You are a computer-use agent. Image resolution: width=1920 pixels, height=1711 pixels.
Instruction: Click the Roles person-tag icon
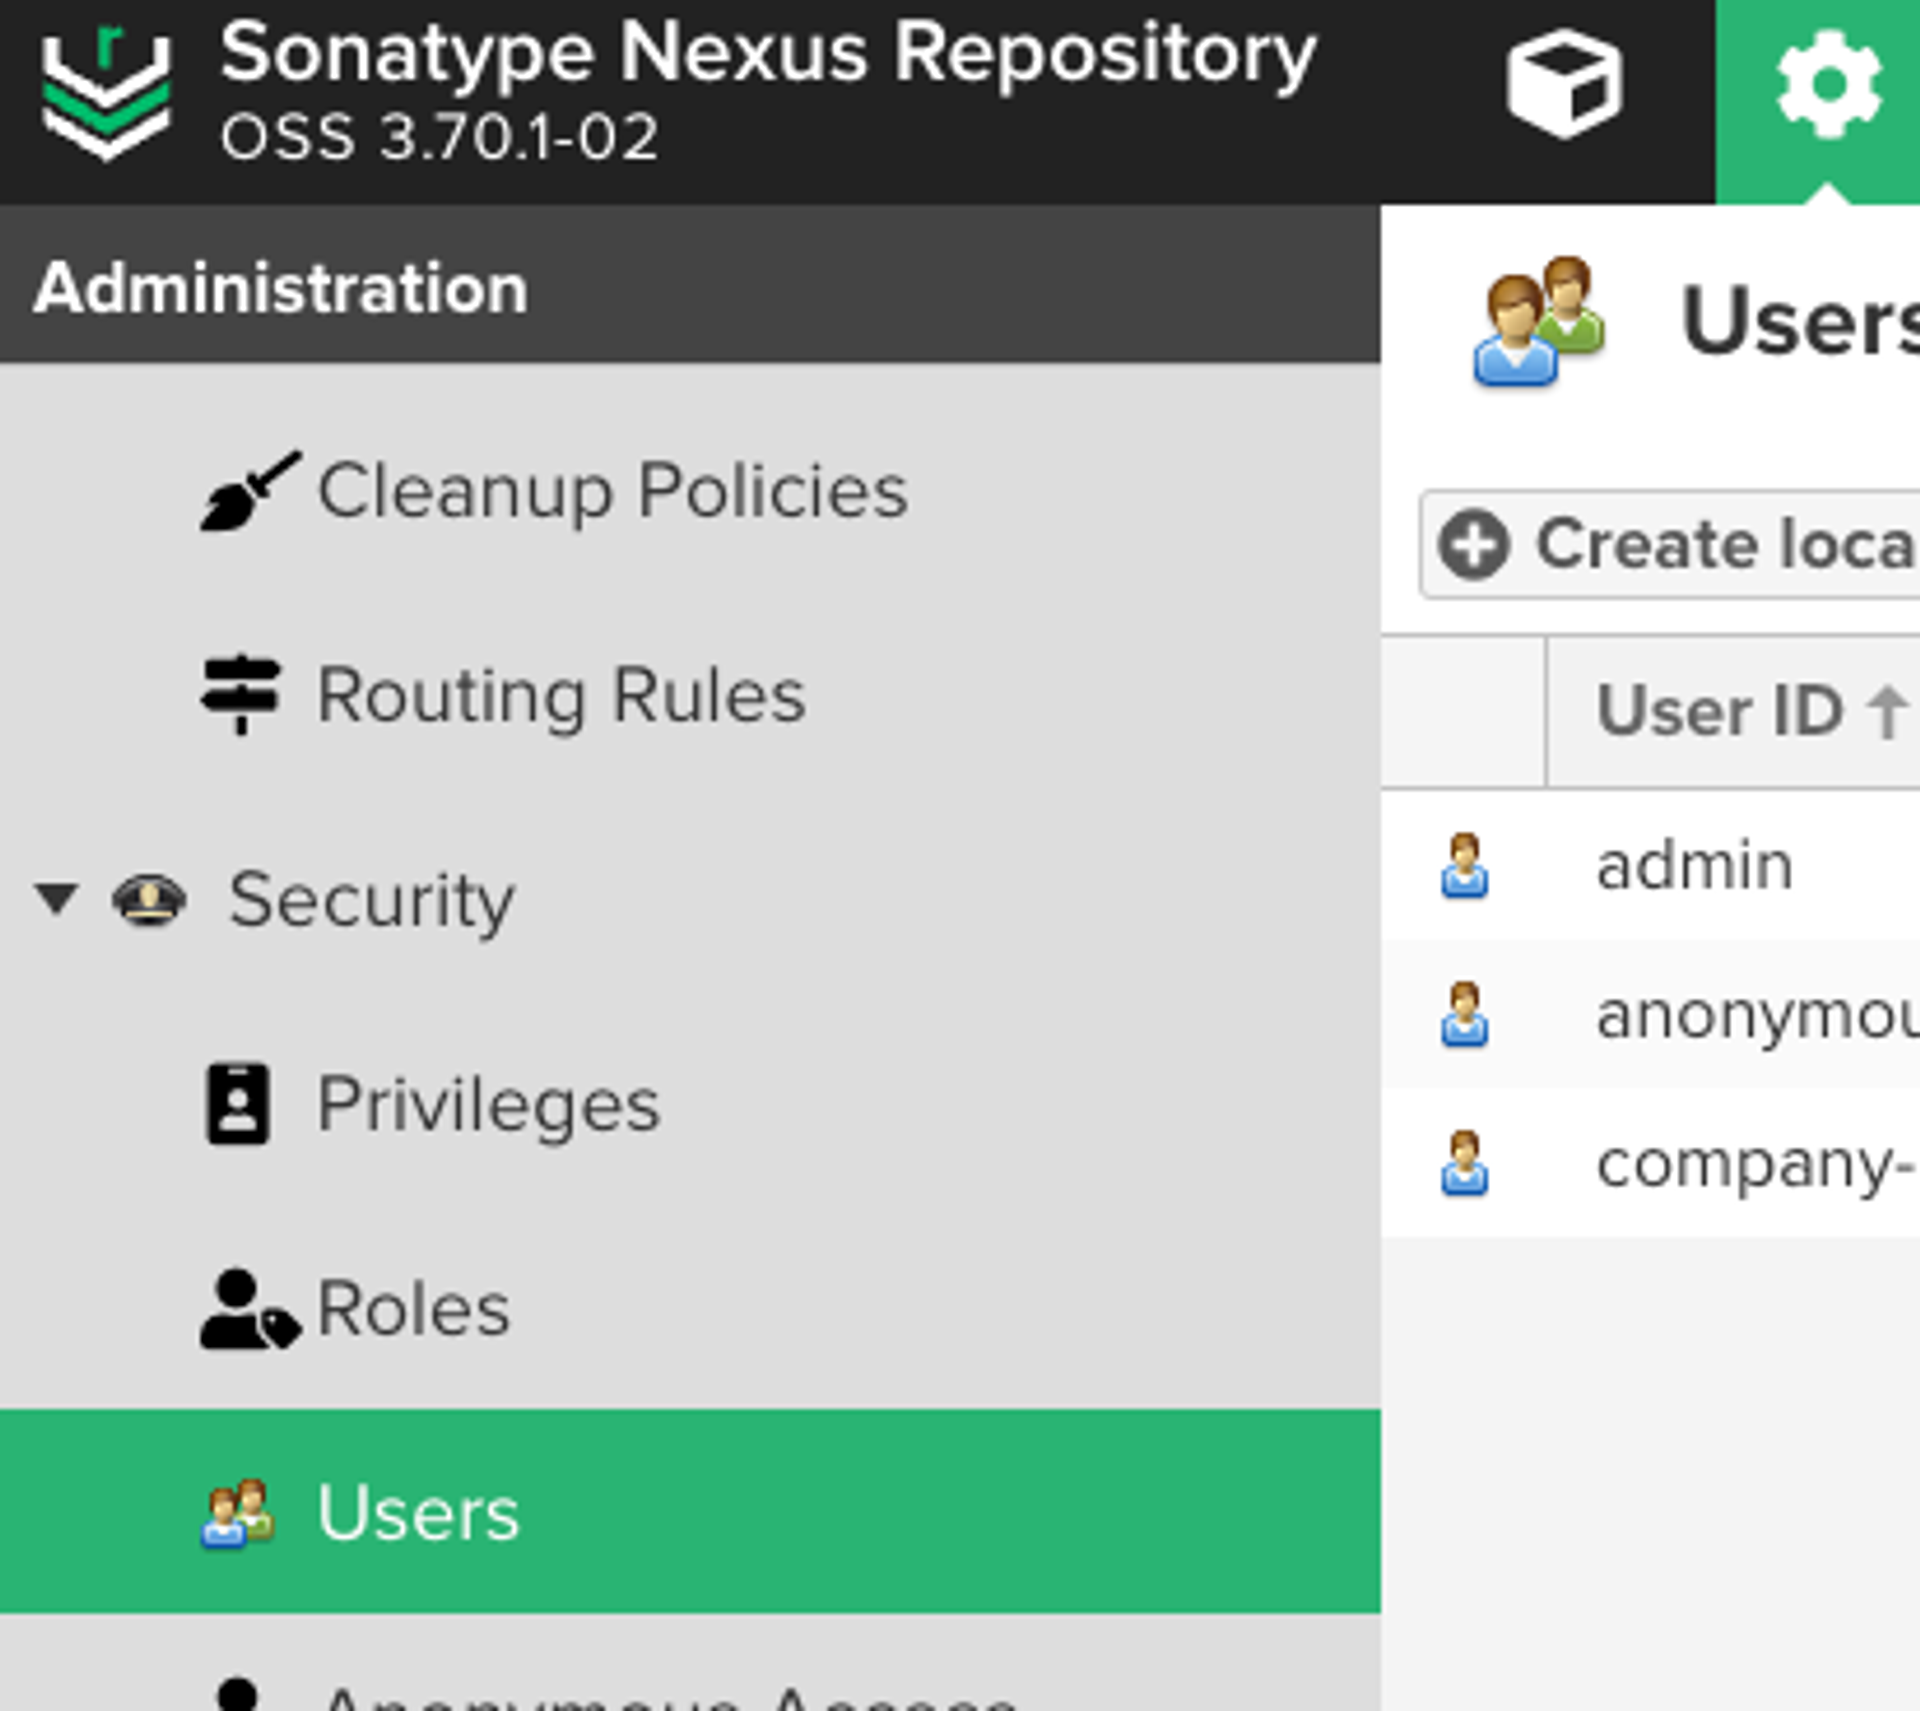248,1310
